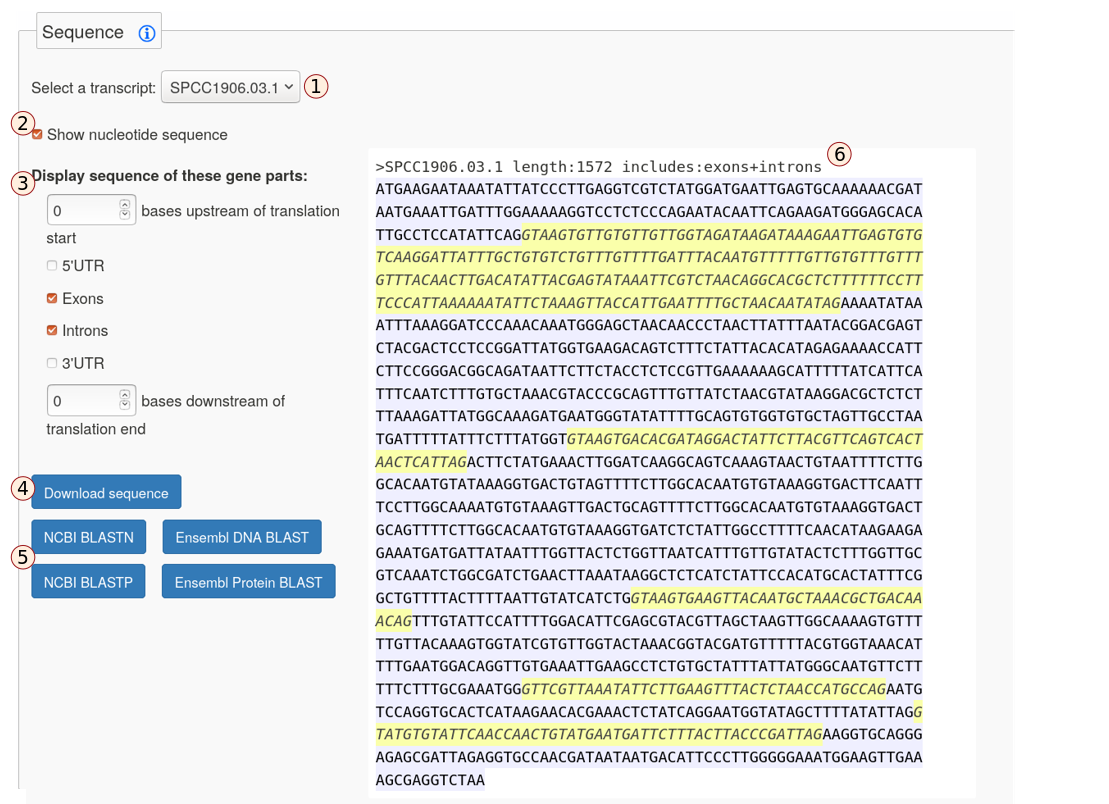Click circled marker 5 beside BLAST buttons
Screen dimensions: 1109x804
click(22, 557)
